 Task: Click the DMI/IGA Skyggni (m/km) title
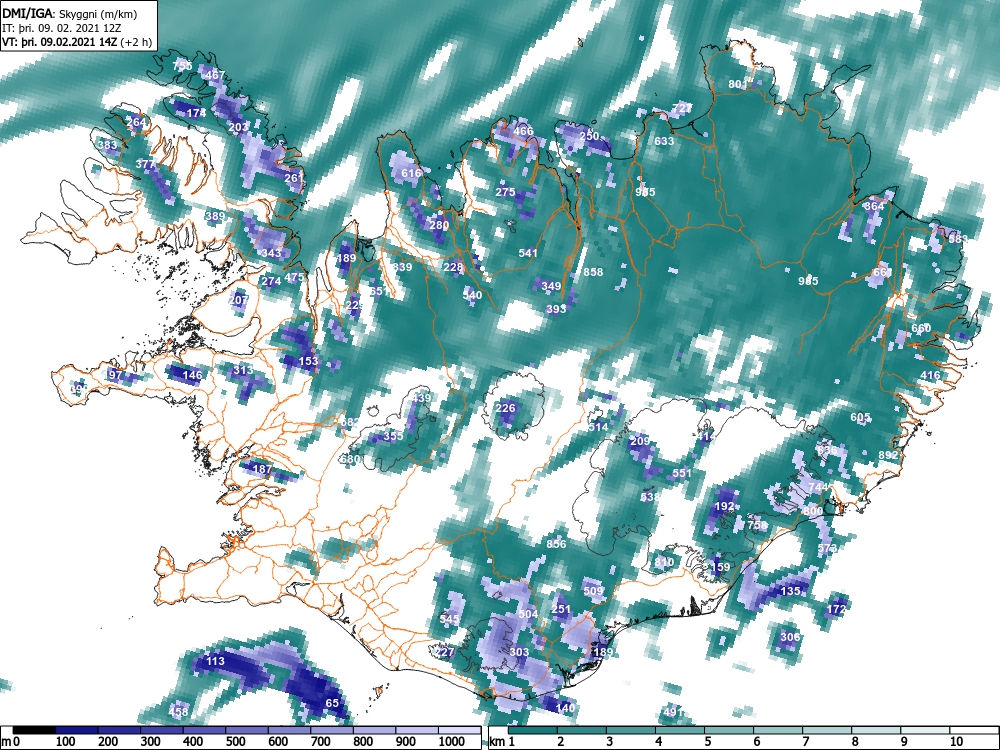[x=69, y=13]
